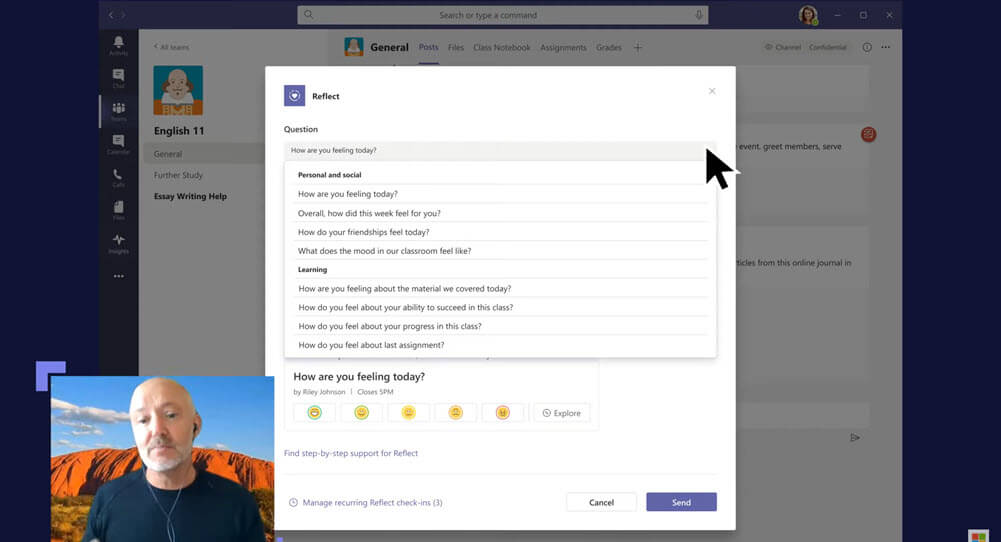
Task: Choose "feeling about the material we covered"
Action: (x=503, y=289)
